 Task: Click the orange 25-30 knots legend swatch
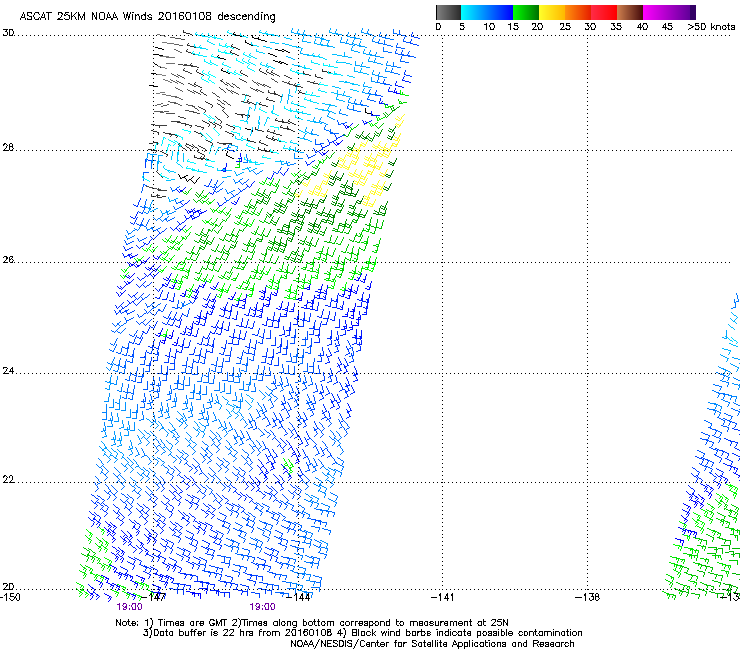tap(578, 12)
